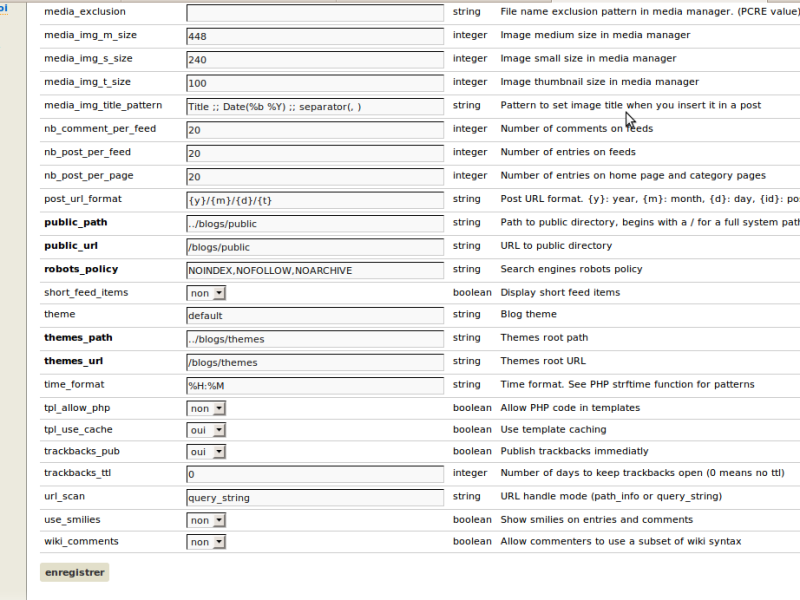Click the description 'Display short feed items'
The height and width of the screenshot is (600, 800).
point(560,292)
